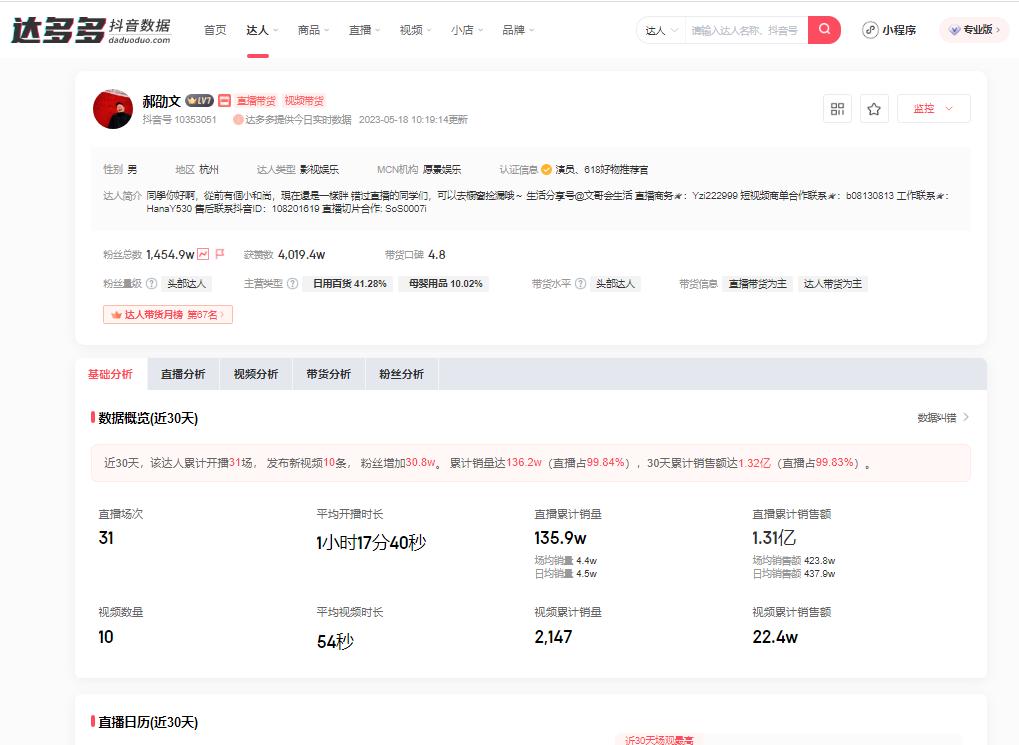Screen dimensions: 1019x745
Task: Expand the 监控 dropdown
Action: [x=932, y=108]
